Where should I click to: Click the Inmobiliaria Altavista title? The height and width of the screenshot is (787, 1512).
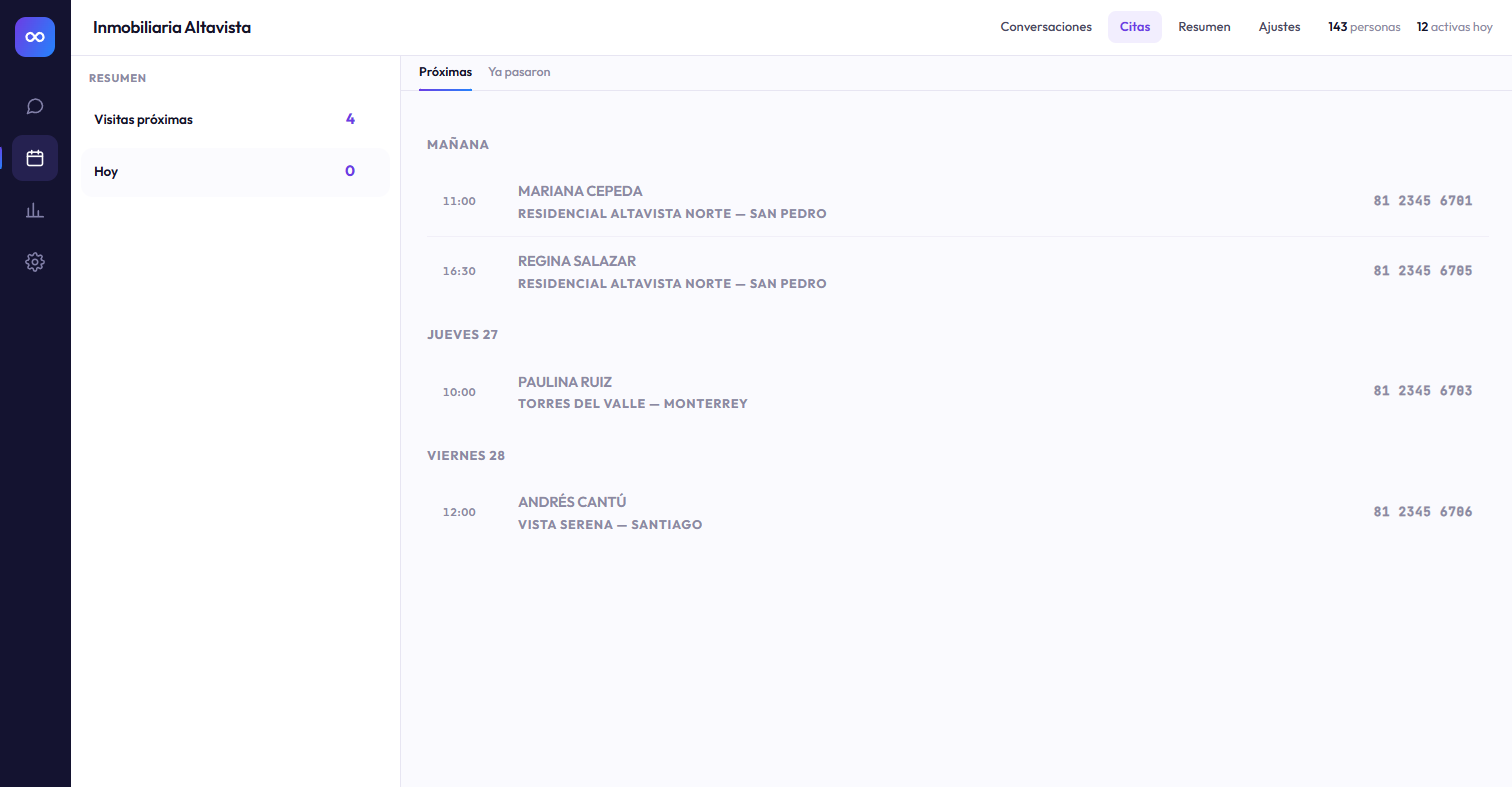point(172,28)
